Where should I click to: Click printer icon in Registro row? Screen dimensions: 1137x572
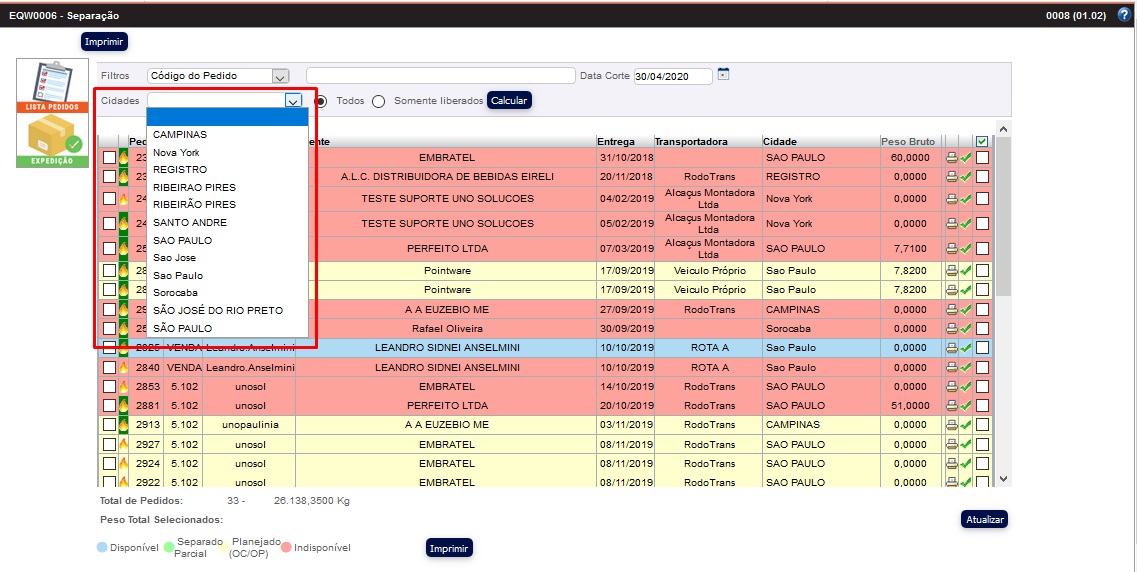(x=952, y=177)
